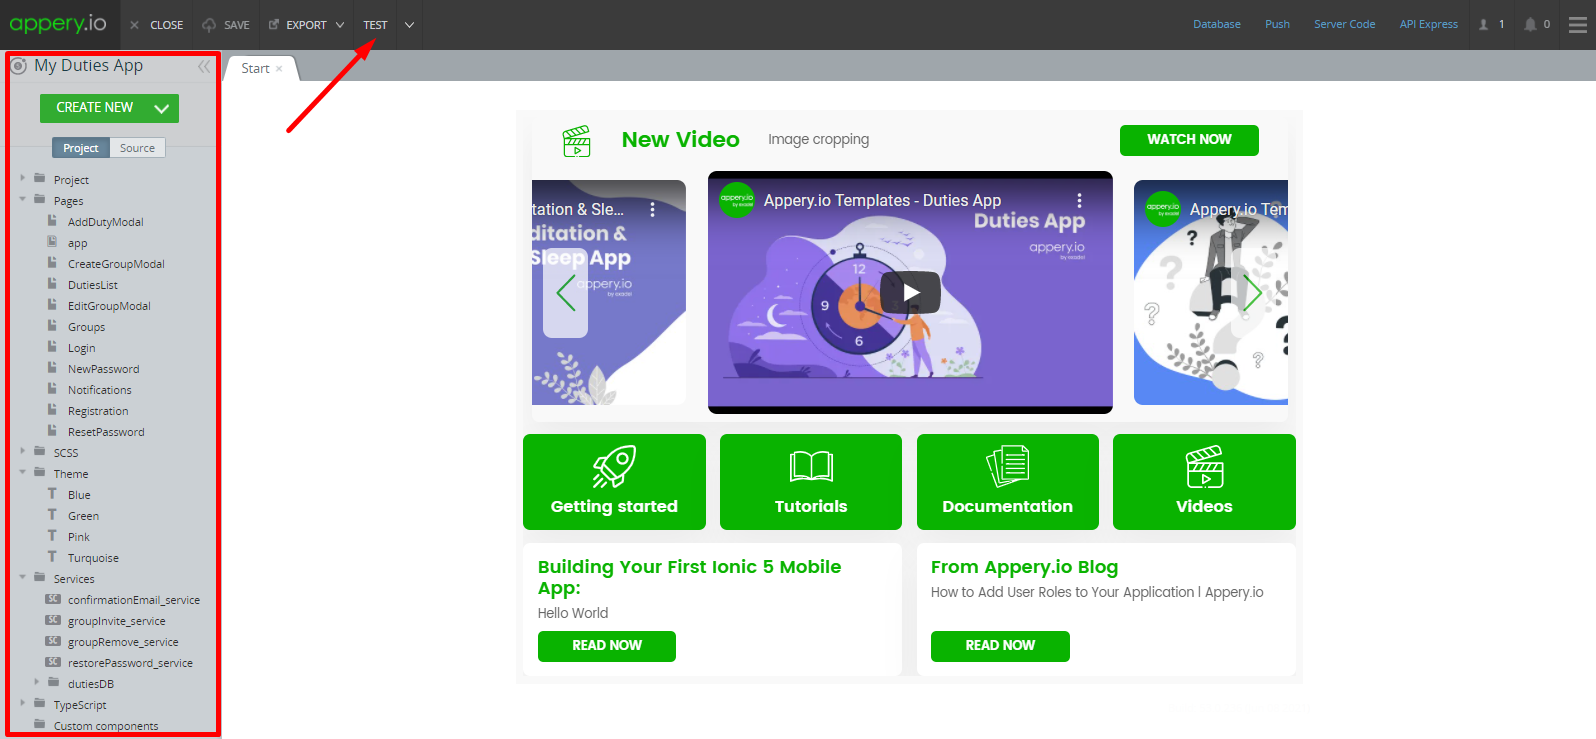Select the Blue theme
This screenshot has height=739, width=1596.
click(x=79, y=495)
